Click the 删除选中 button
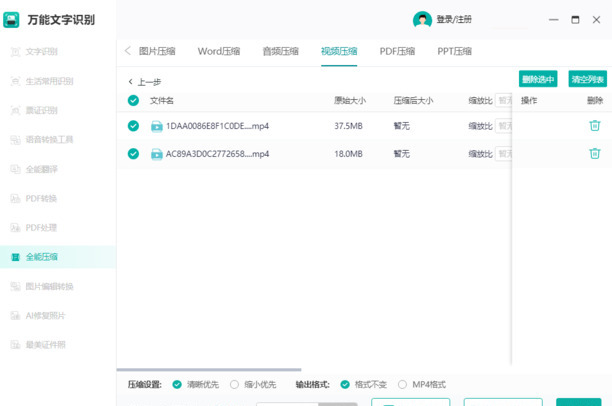 pos(538,79)
